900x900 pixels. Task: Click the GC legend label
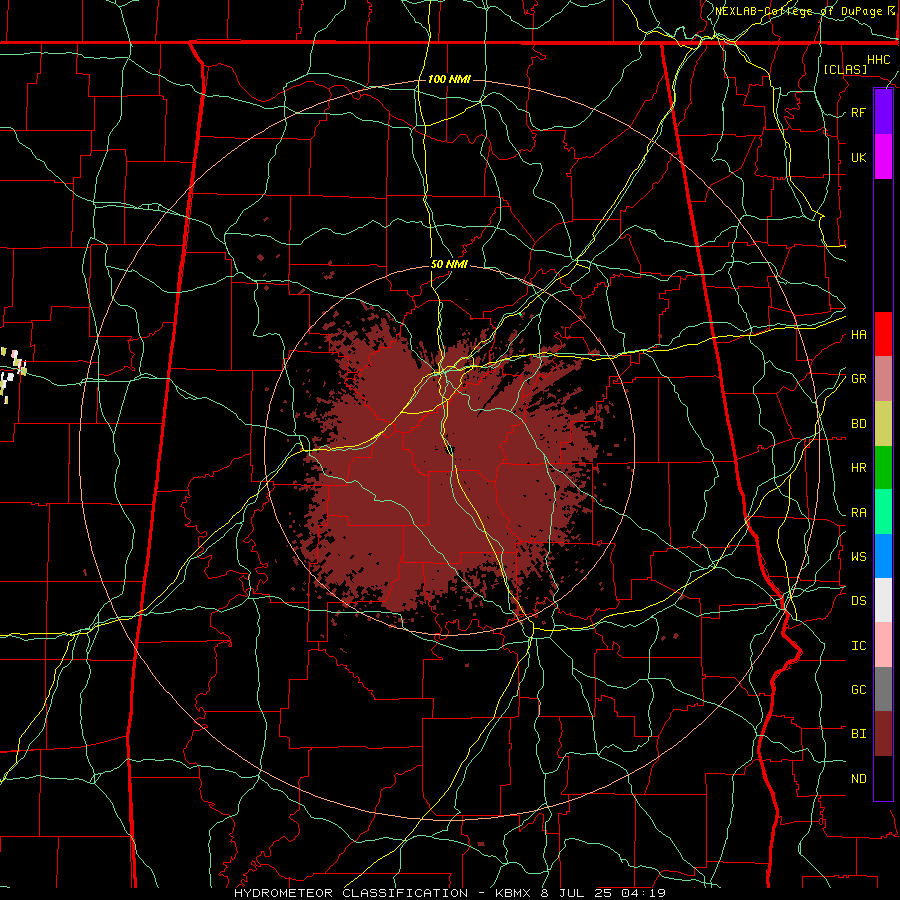click(858, 689)
